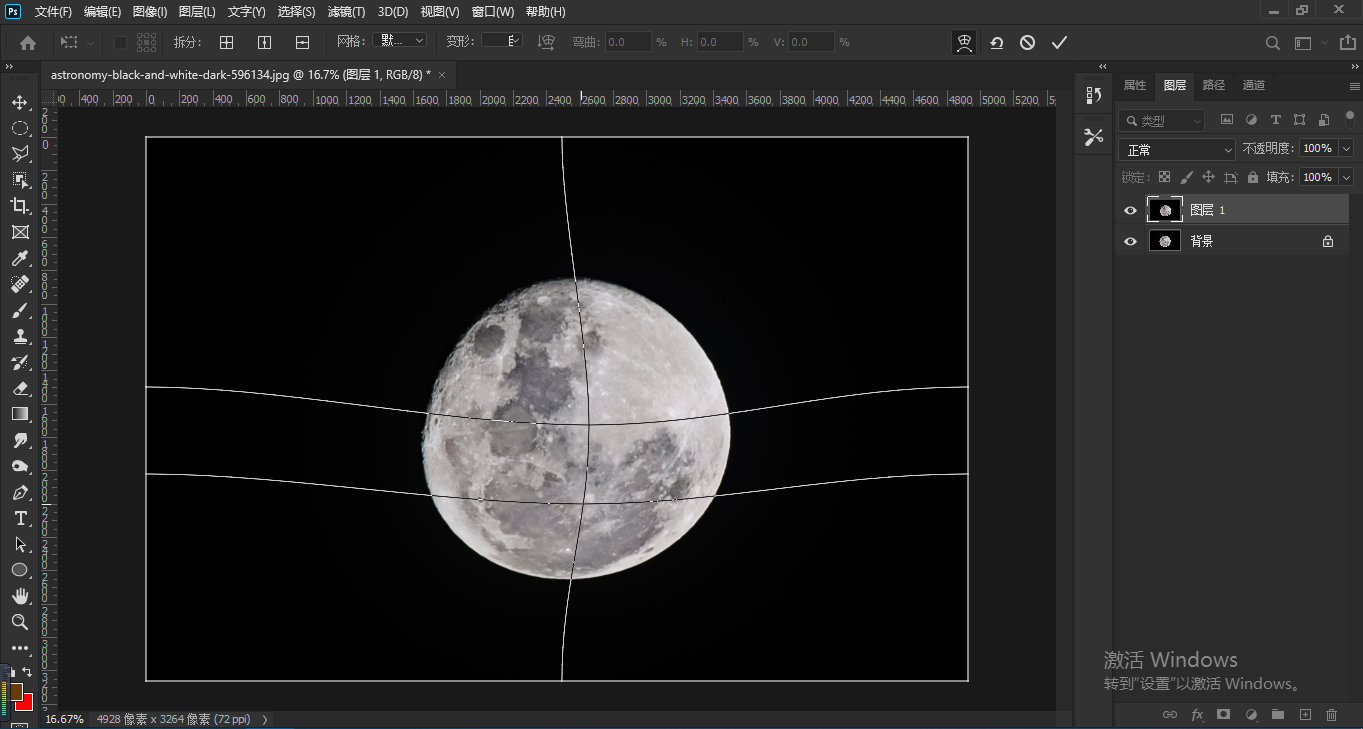Viewport: 1363px width, 729px height.
Task: Select the Eraser tool
Action: (x=20, y=388)
